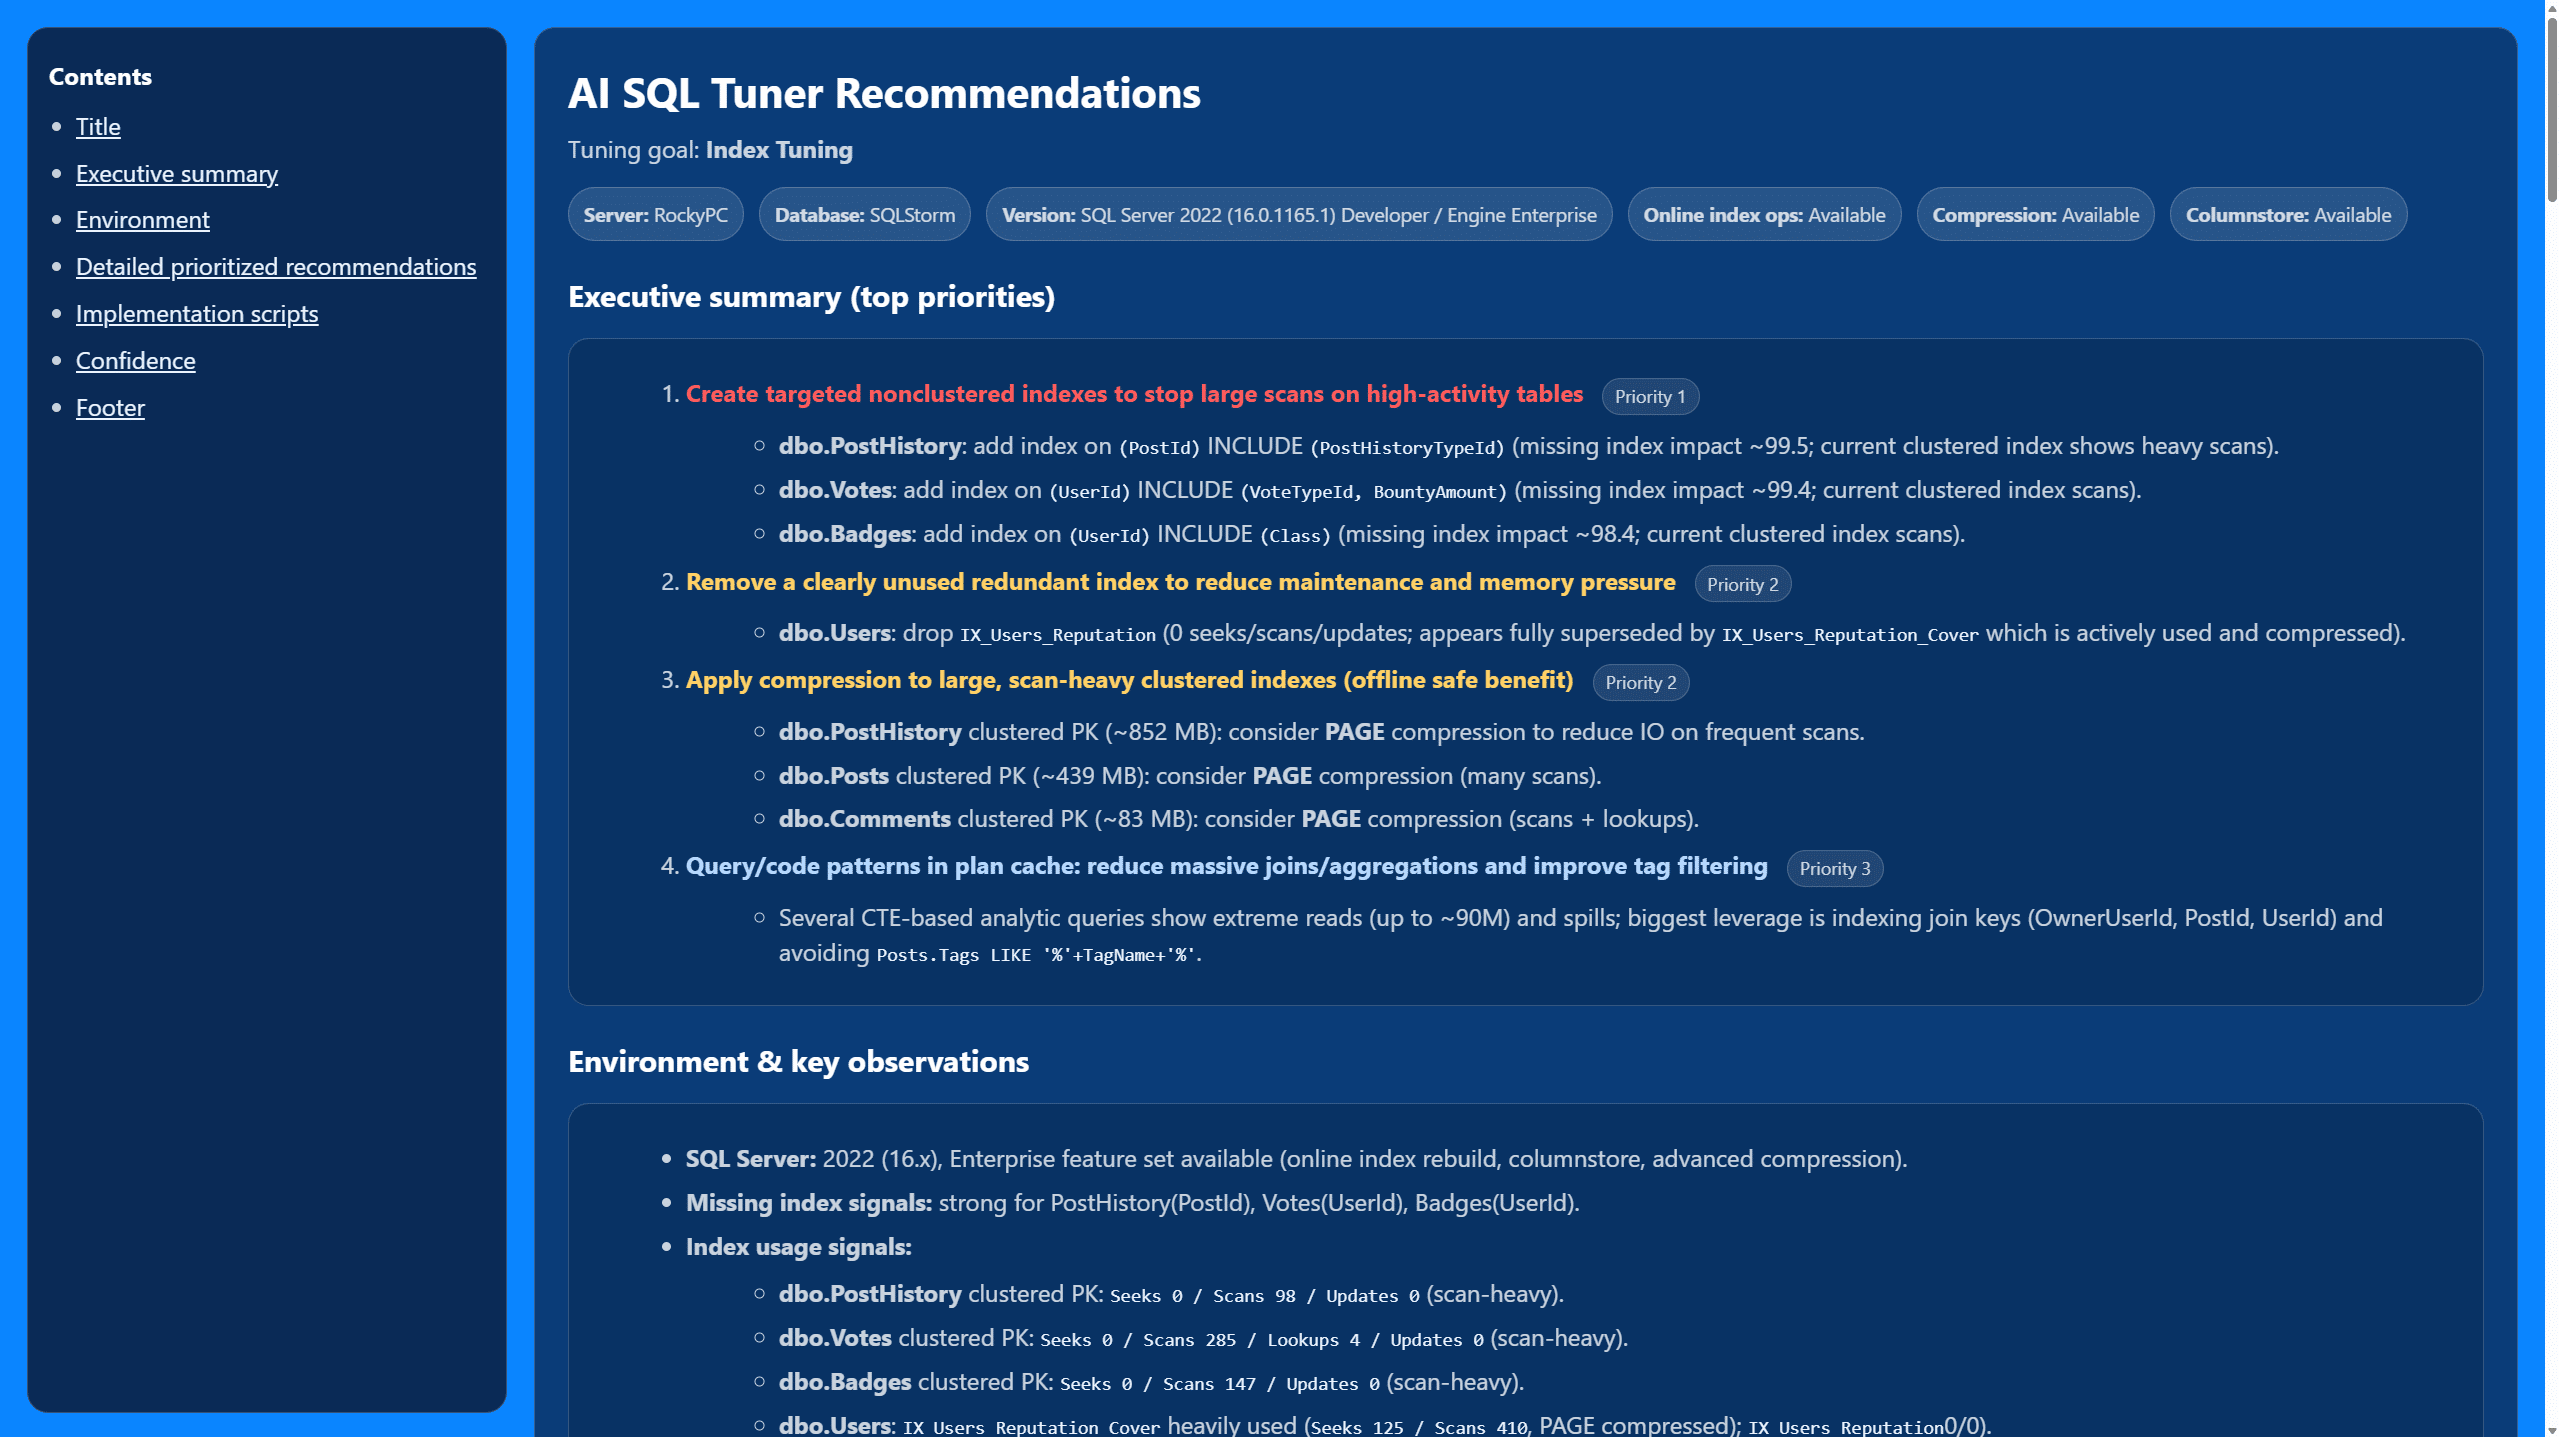Click the Priority 1 tag
This screenshot has width=2559, height=1437.
(x=1649, y=397)
